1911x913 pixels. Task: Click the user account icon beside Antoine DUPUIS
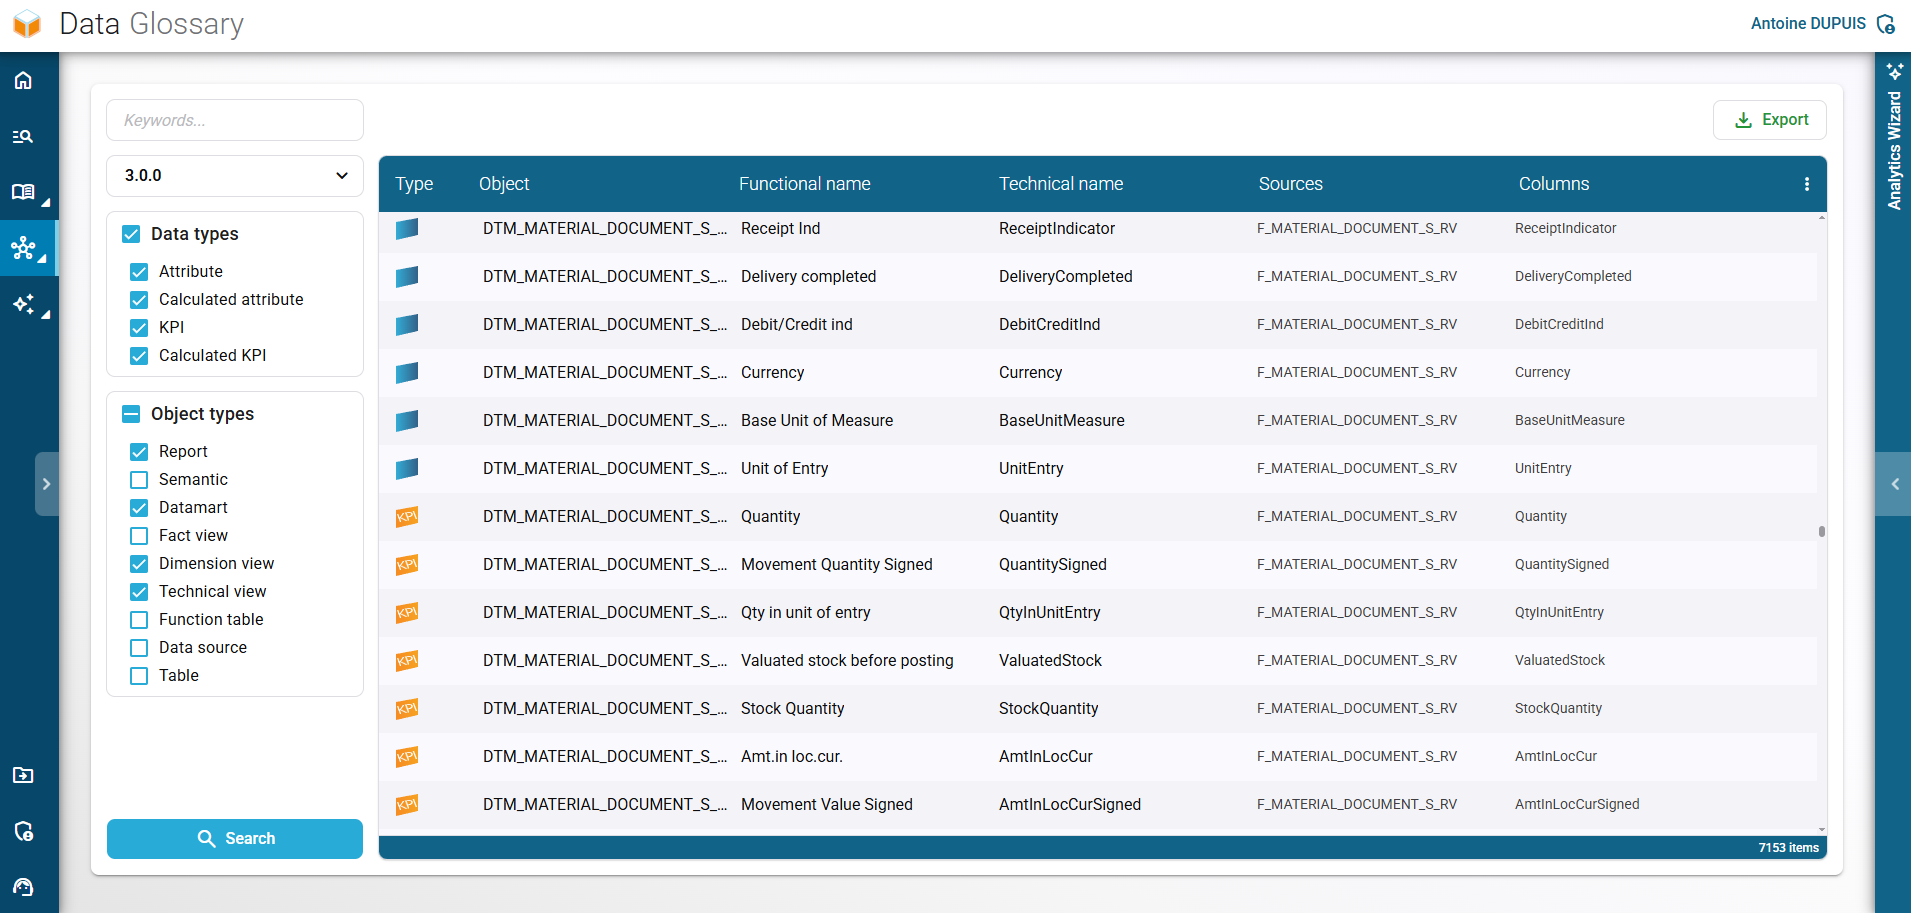[1885, 24]
